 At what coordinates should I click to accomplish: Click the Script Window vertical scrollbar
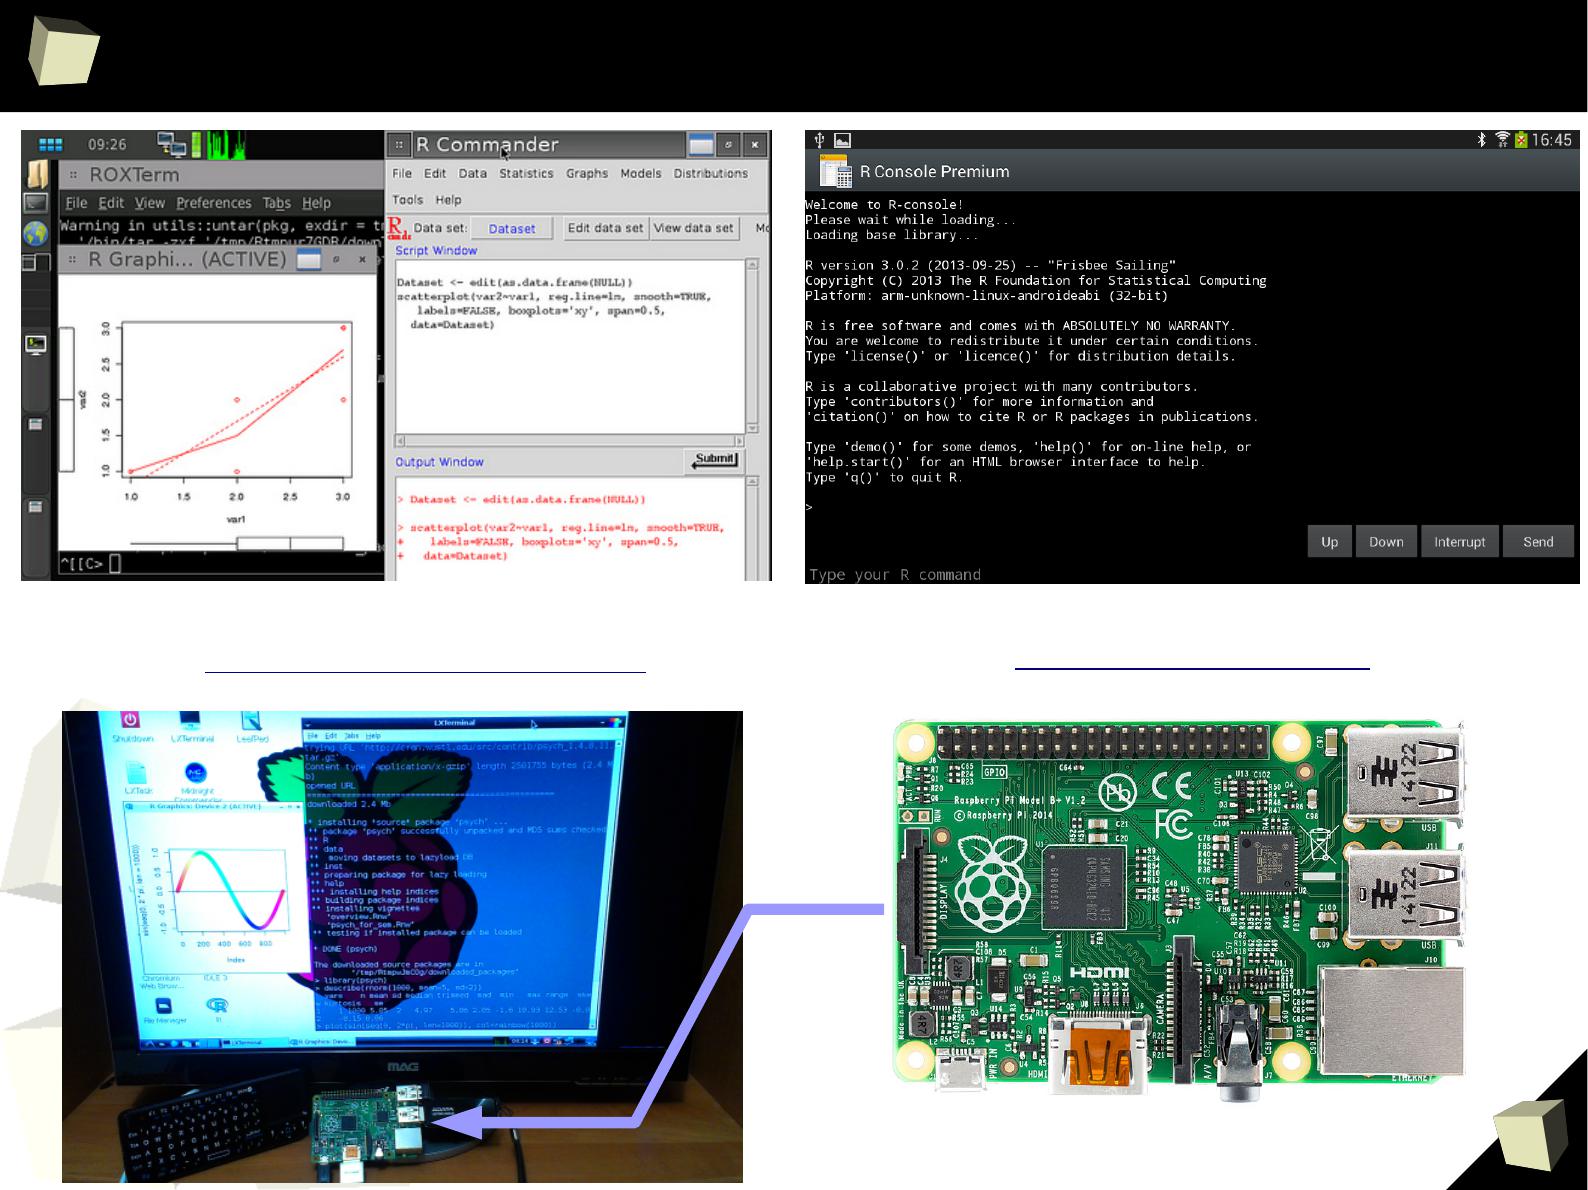[x=752, y=346]
